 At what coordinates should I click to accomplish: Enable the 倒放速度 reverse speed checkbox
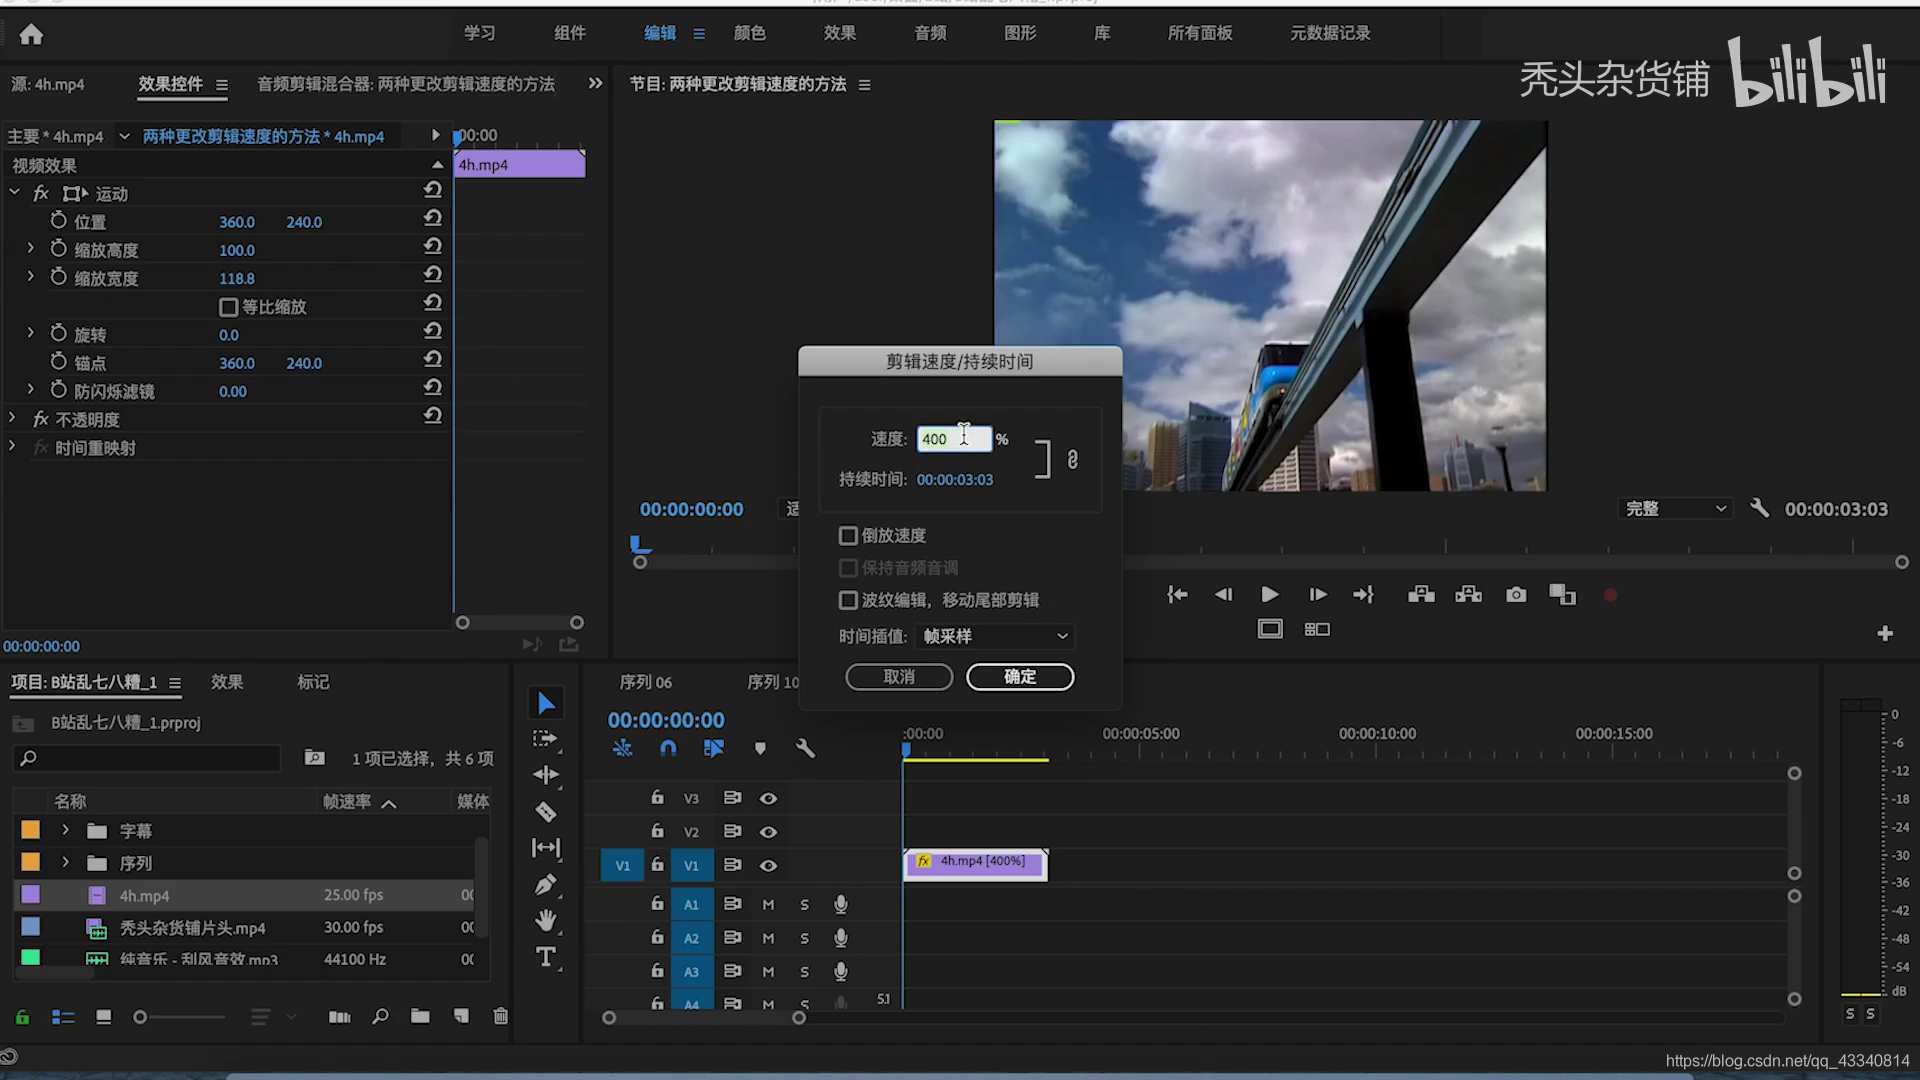[848, 536]
